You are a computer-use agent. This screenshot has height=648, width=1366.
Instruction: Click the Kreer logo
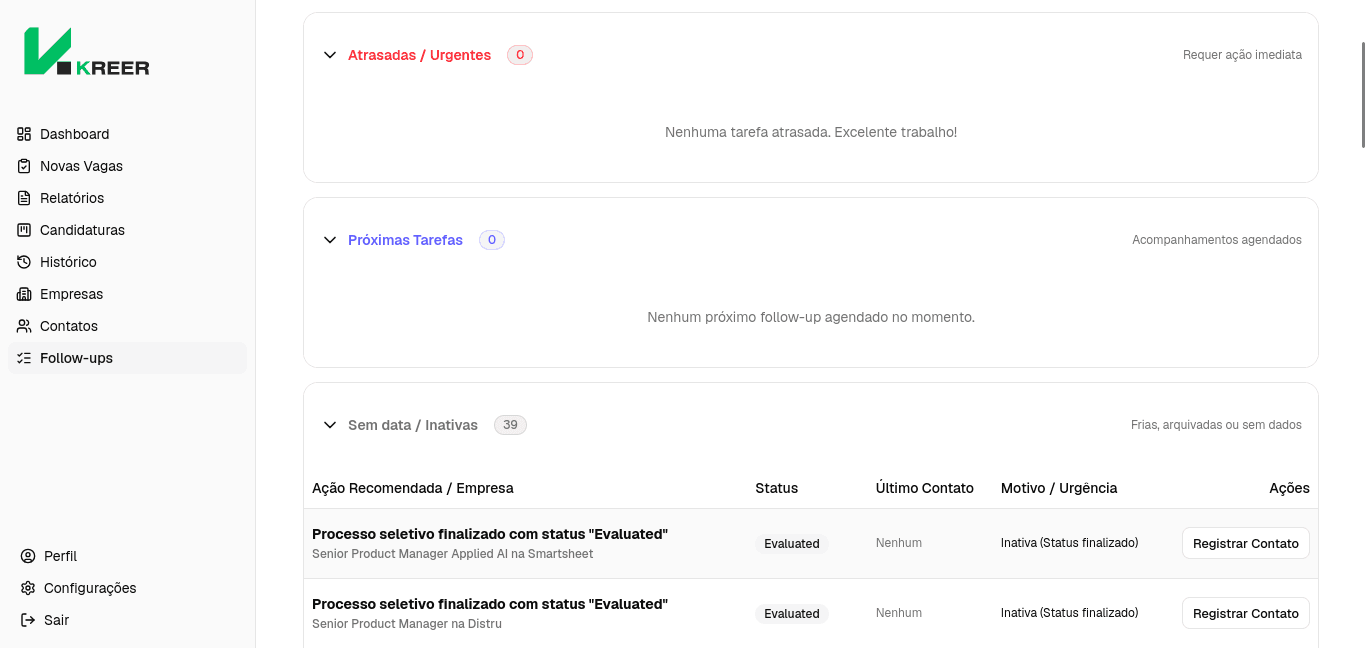coord(87,52)
